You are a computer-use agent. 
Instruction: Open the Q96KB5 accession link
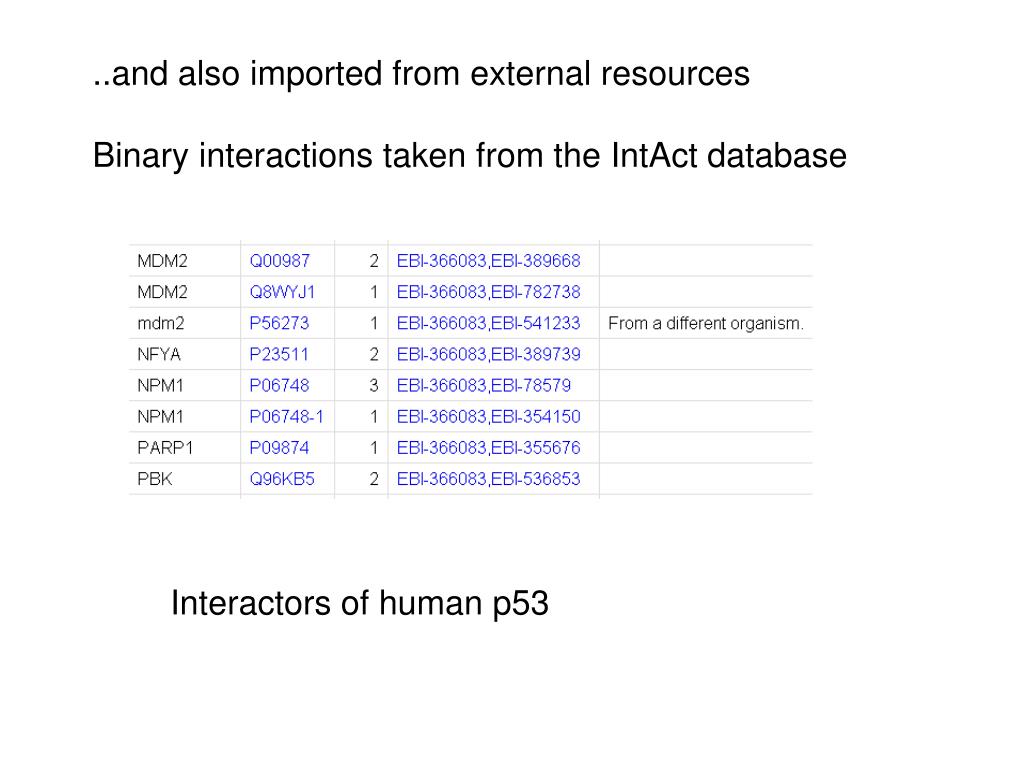click(x=282, y=479)
